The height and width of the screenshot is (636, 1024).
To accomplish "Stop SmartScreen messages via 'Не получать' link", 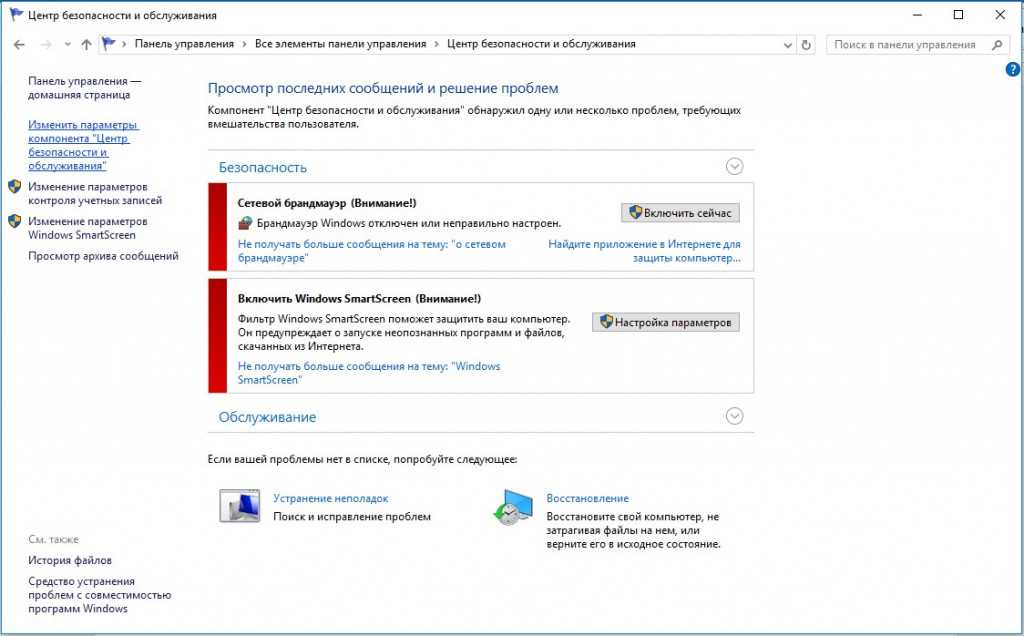I will point(369,373).
